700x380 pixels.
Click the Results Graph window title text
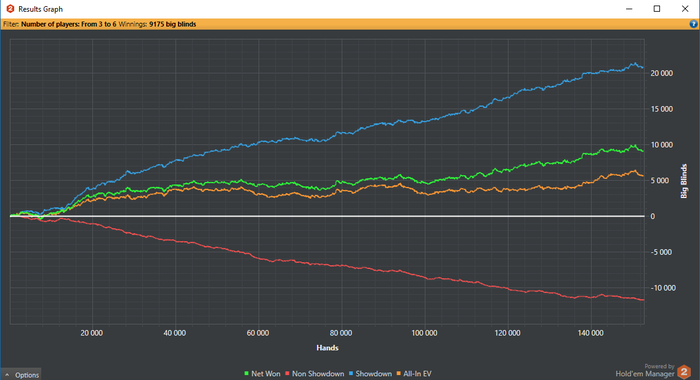(x=41, y=9)
